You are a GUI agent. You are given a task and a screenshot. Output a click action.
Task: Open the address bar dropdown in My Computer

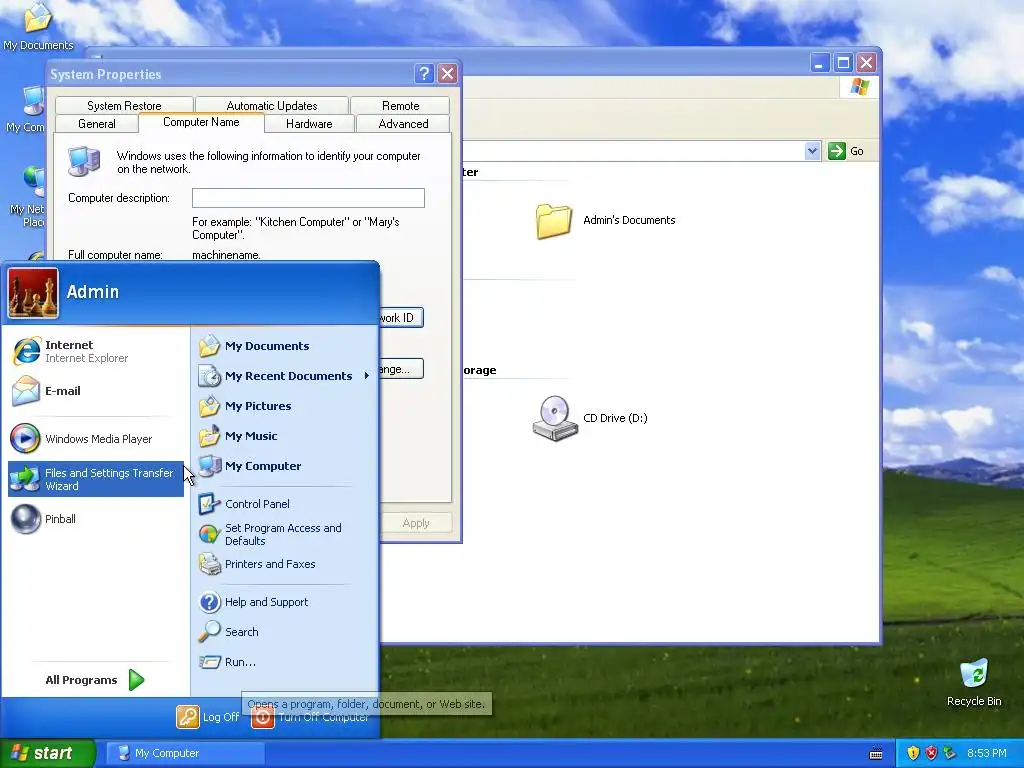[812, 151]
